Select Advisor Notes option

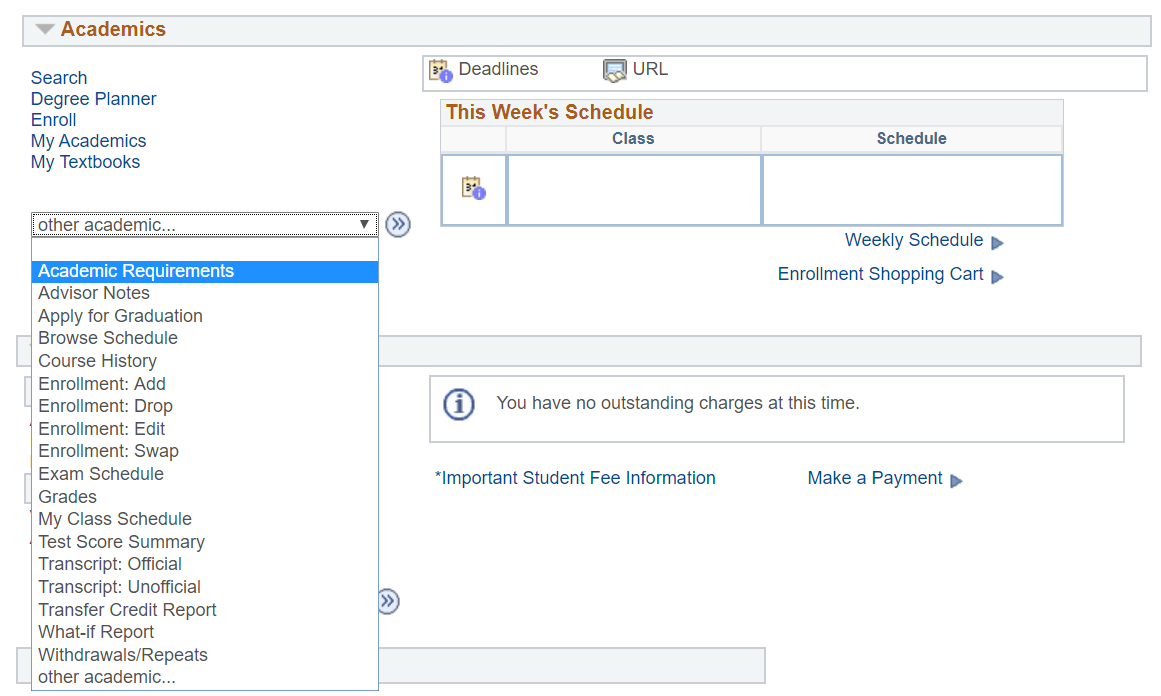tap(204, 293)
